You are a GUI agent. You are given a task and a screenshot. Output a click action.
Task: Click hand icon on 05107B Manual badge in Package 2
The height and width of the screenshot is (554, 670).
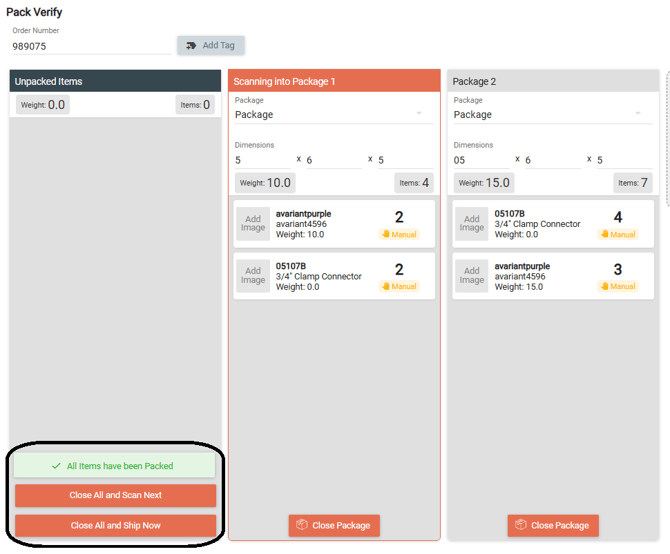tap(604, 234)
